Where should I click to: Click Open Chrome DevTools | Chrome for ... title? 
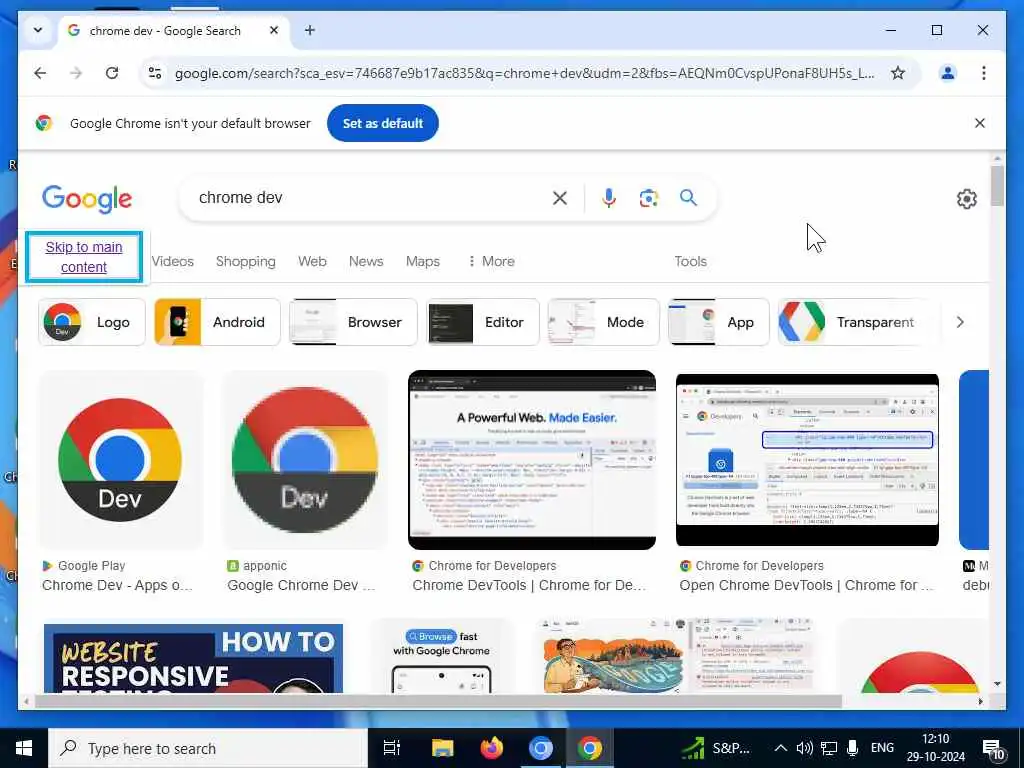tap(807, 585)
